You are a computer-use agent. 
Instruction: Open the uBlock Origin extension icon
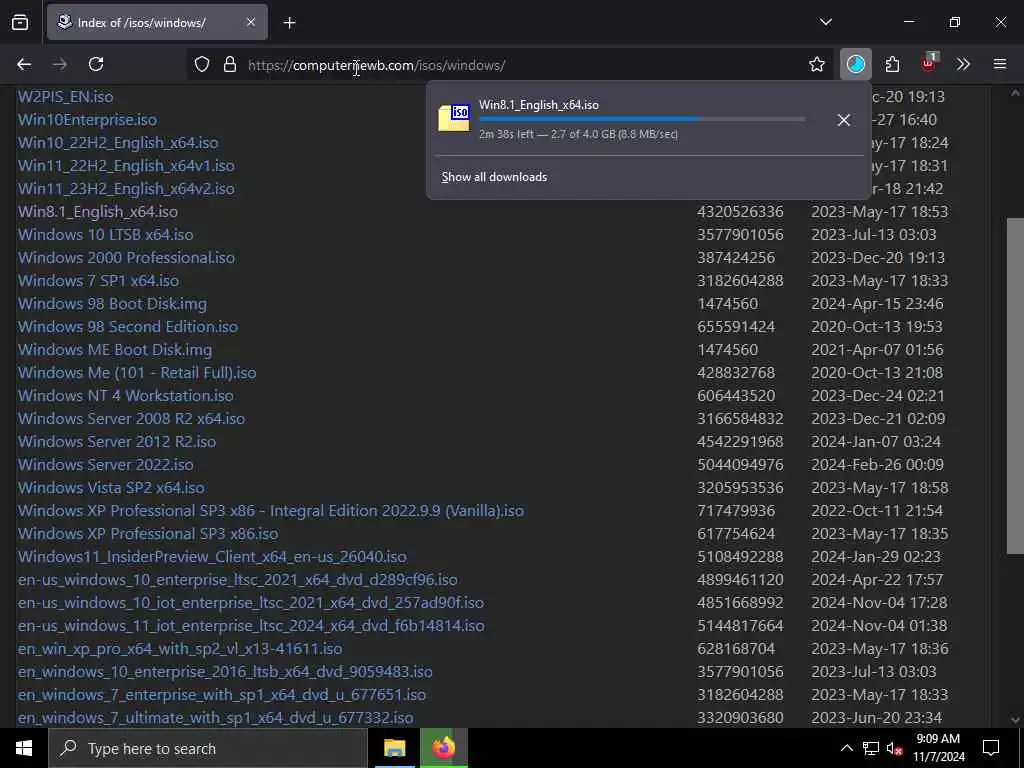(929, 63)
